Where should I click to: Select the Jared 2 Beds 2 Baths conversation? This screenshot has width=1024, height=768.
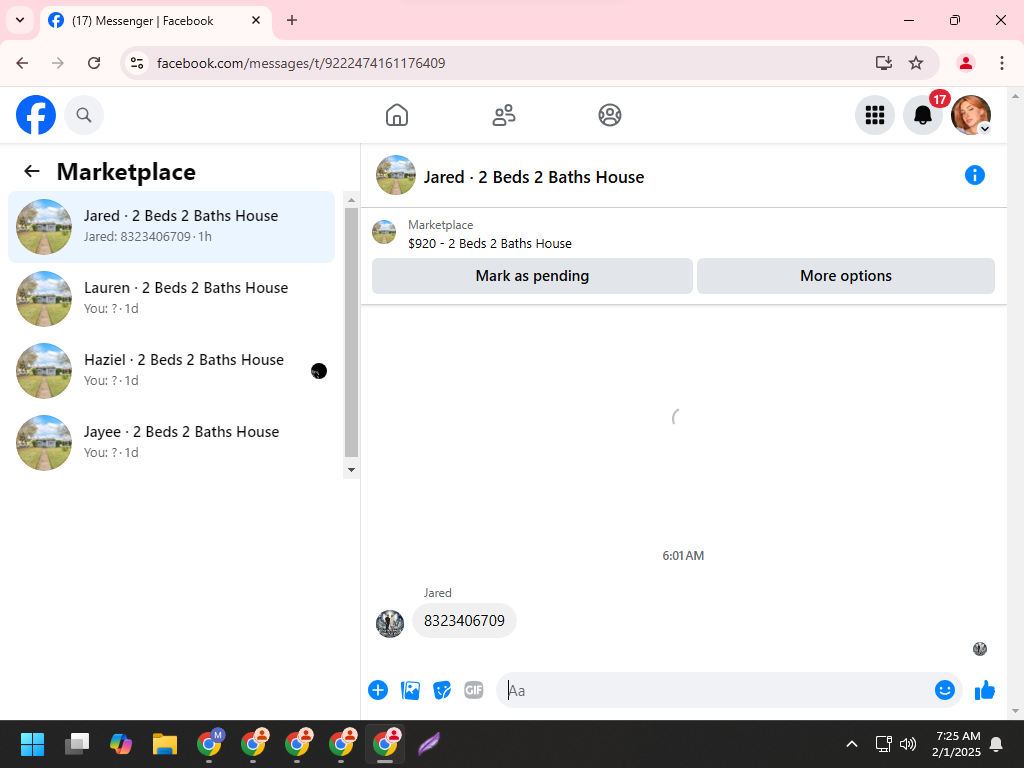click(171, 227)
